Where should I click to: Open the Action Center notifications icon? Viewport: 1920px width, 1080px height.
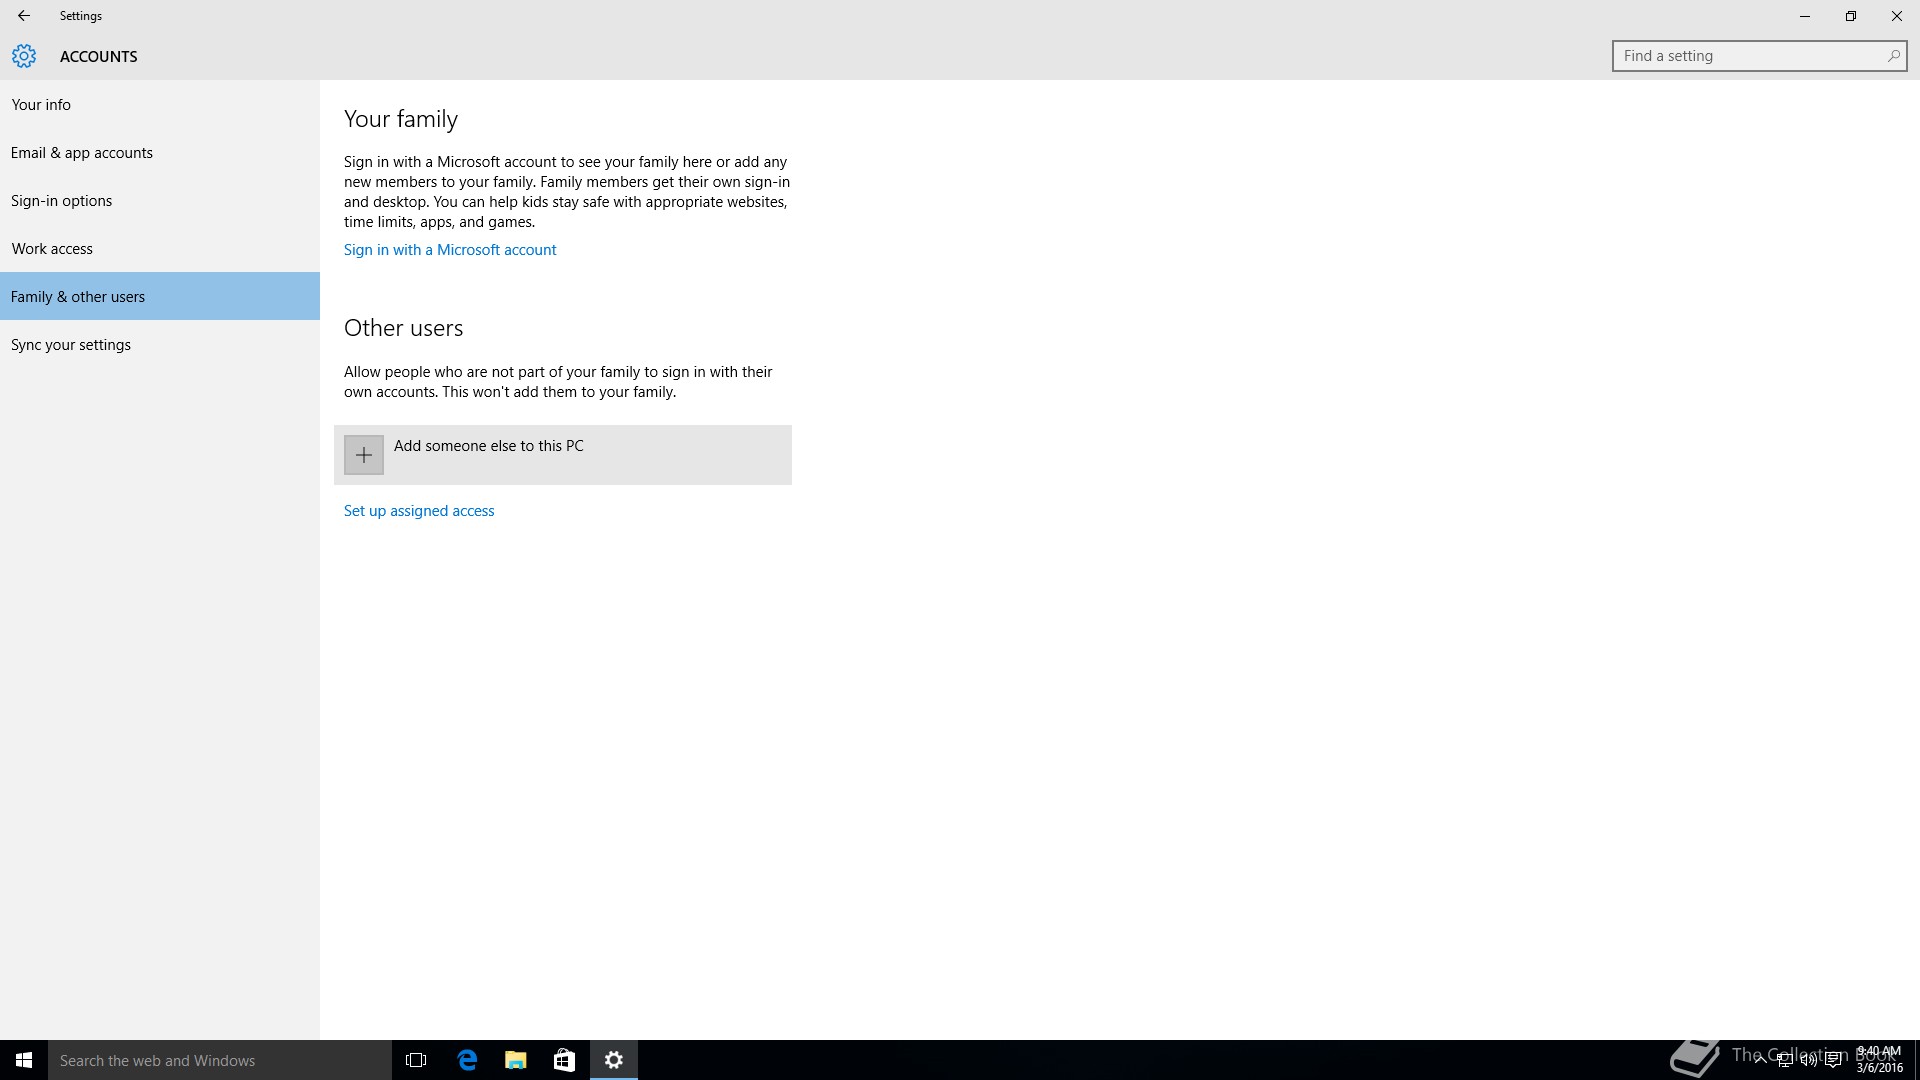(x=1833, y=1060)
